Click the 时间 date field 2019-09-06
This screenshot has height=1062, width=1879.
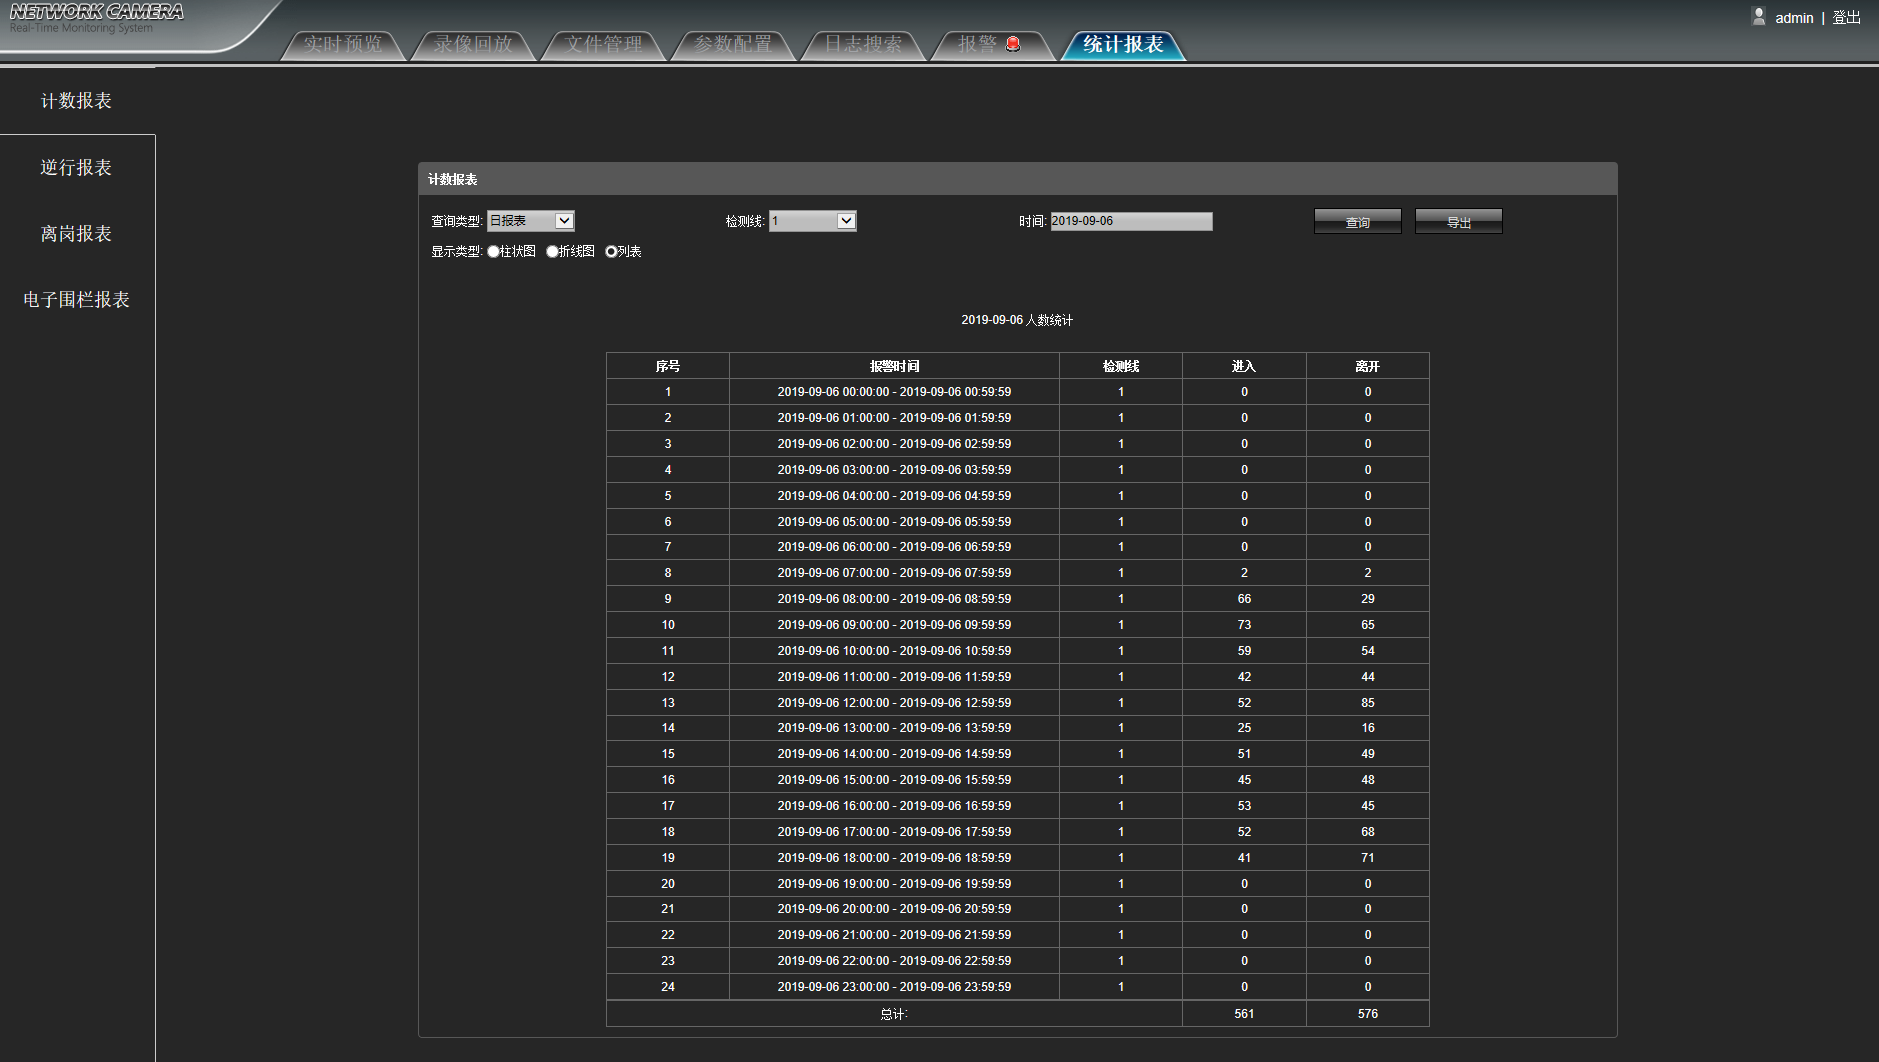(x=1131, y=221)
